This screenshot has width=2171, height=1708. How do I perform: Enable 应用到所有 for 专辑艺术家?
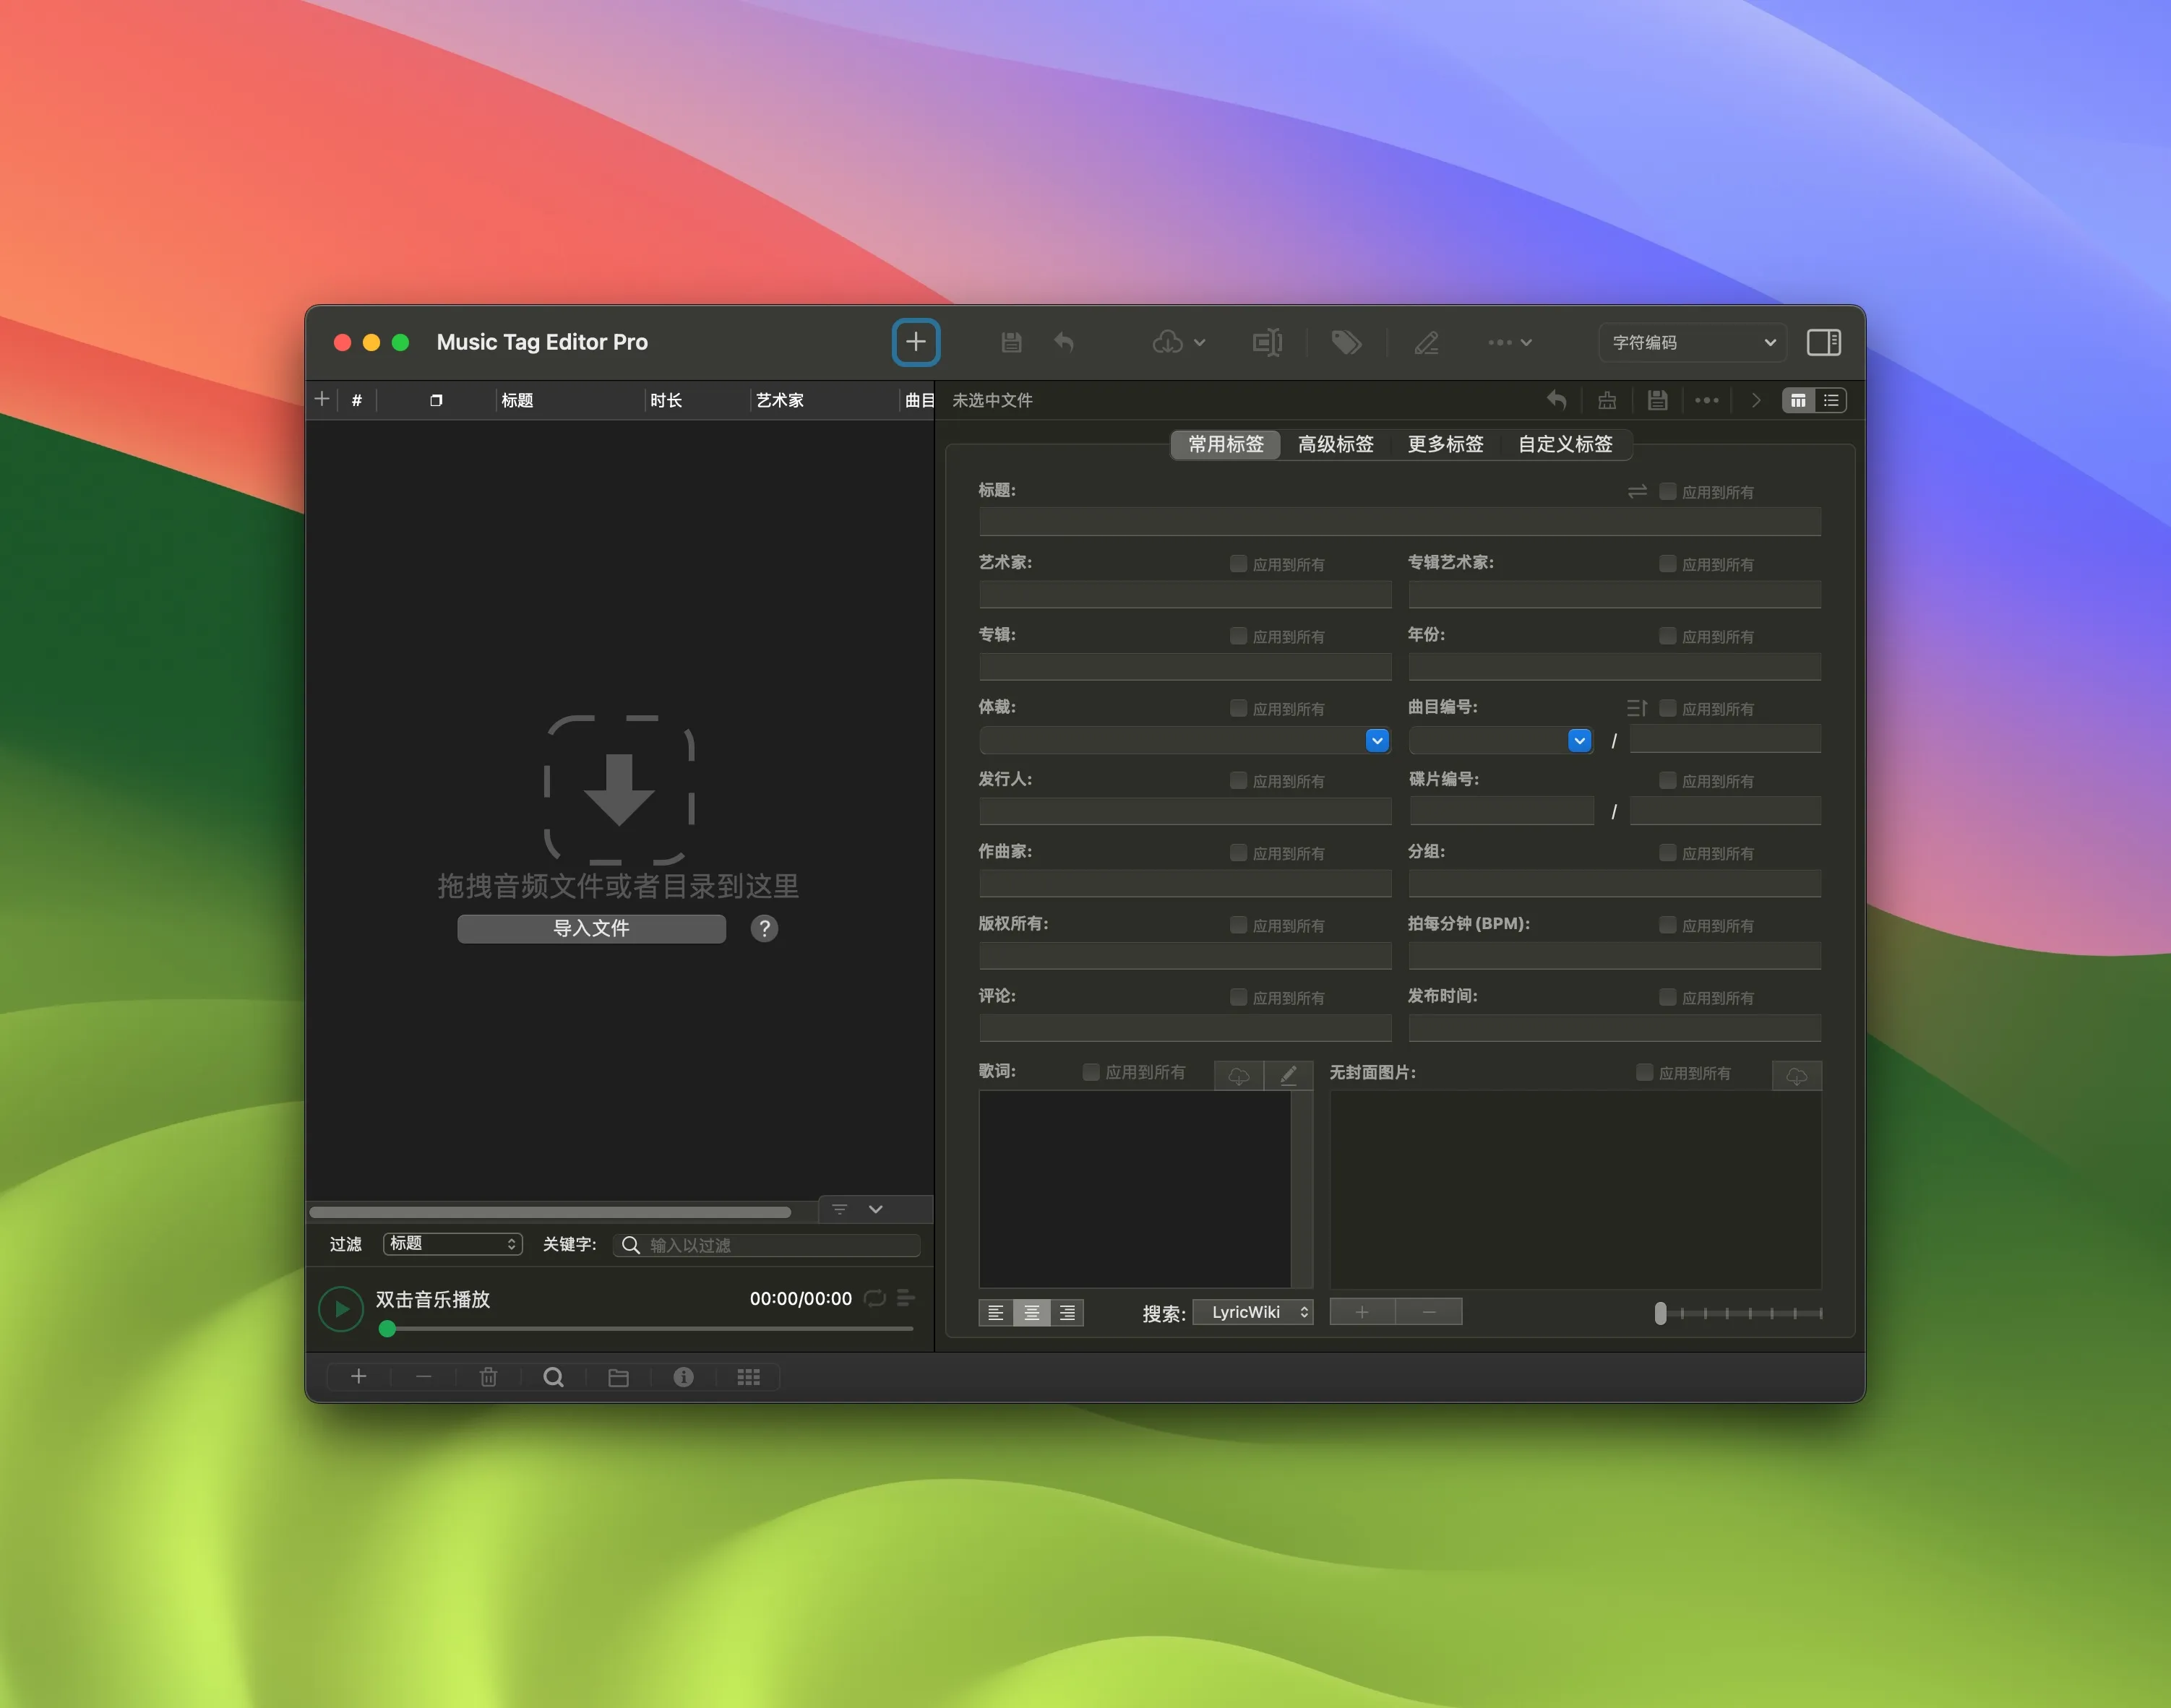(1667, 563)
